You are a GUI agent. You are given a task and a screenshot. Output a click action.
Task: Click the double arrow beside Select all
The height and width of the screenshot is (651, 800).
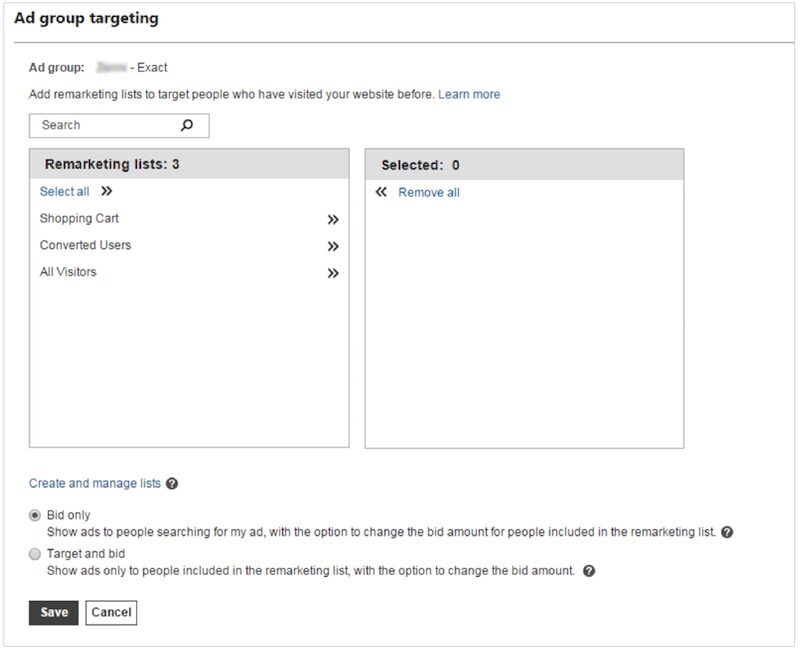pos(106,192)
